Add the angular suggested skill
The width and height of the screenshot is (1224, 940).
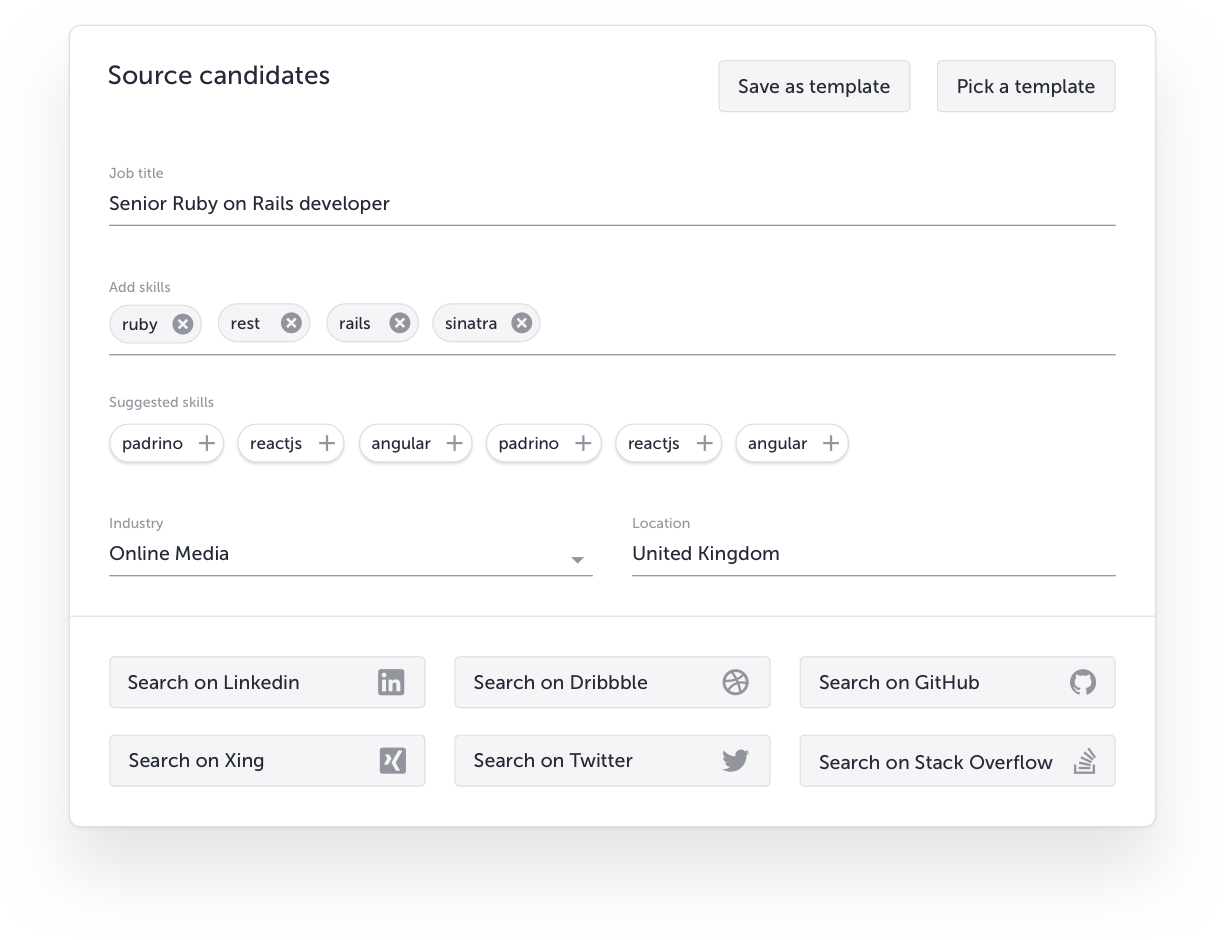coord(455,443)
